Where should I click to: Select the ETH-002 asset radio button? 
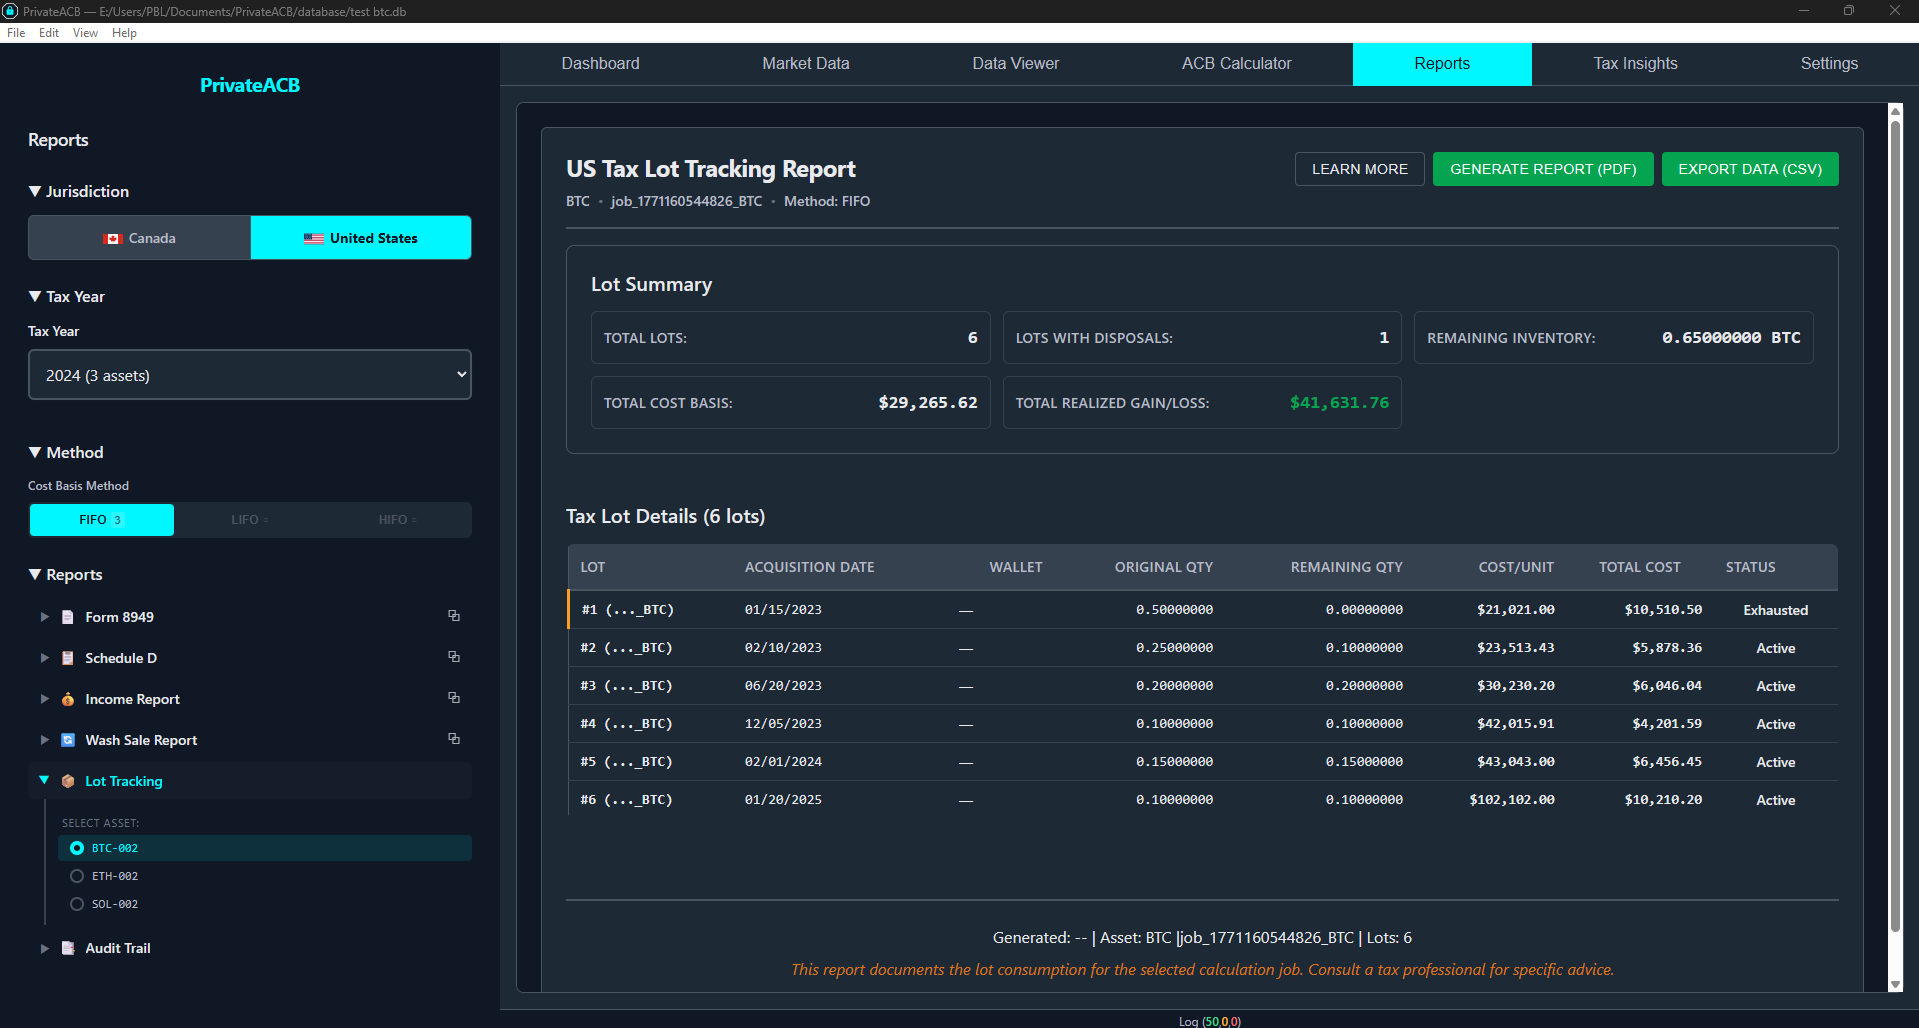[77, 875]
